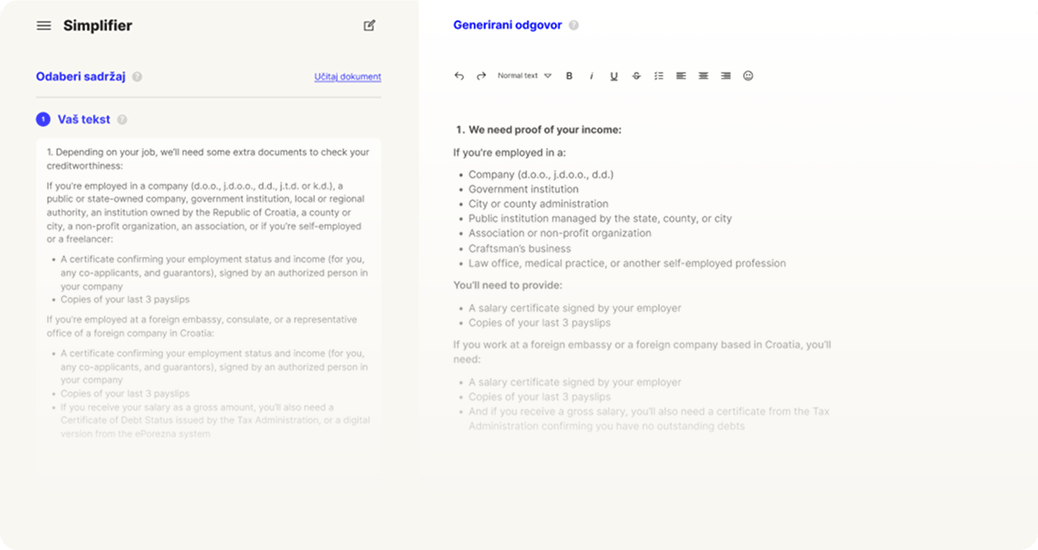Click the Generirani odgovor heading
The image size is (1038, 550).
pos(508,25)
